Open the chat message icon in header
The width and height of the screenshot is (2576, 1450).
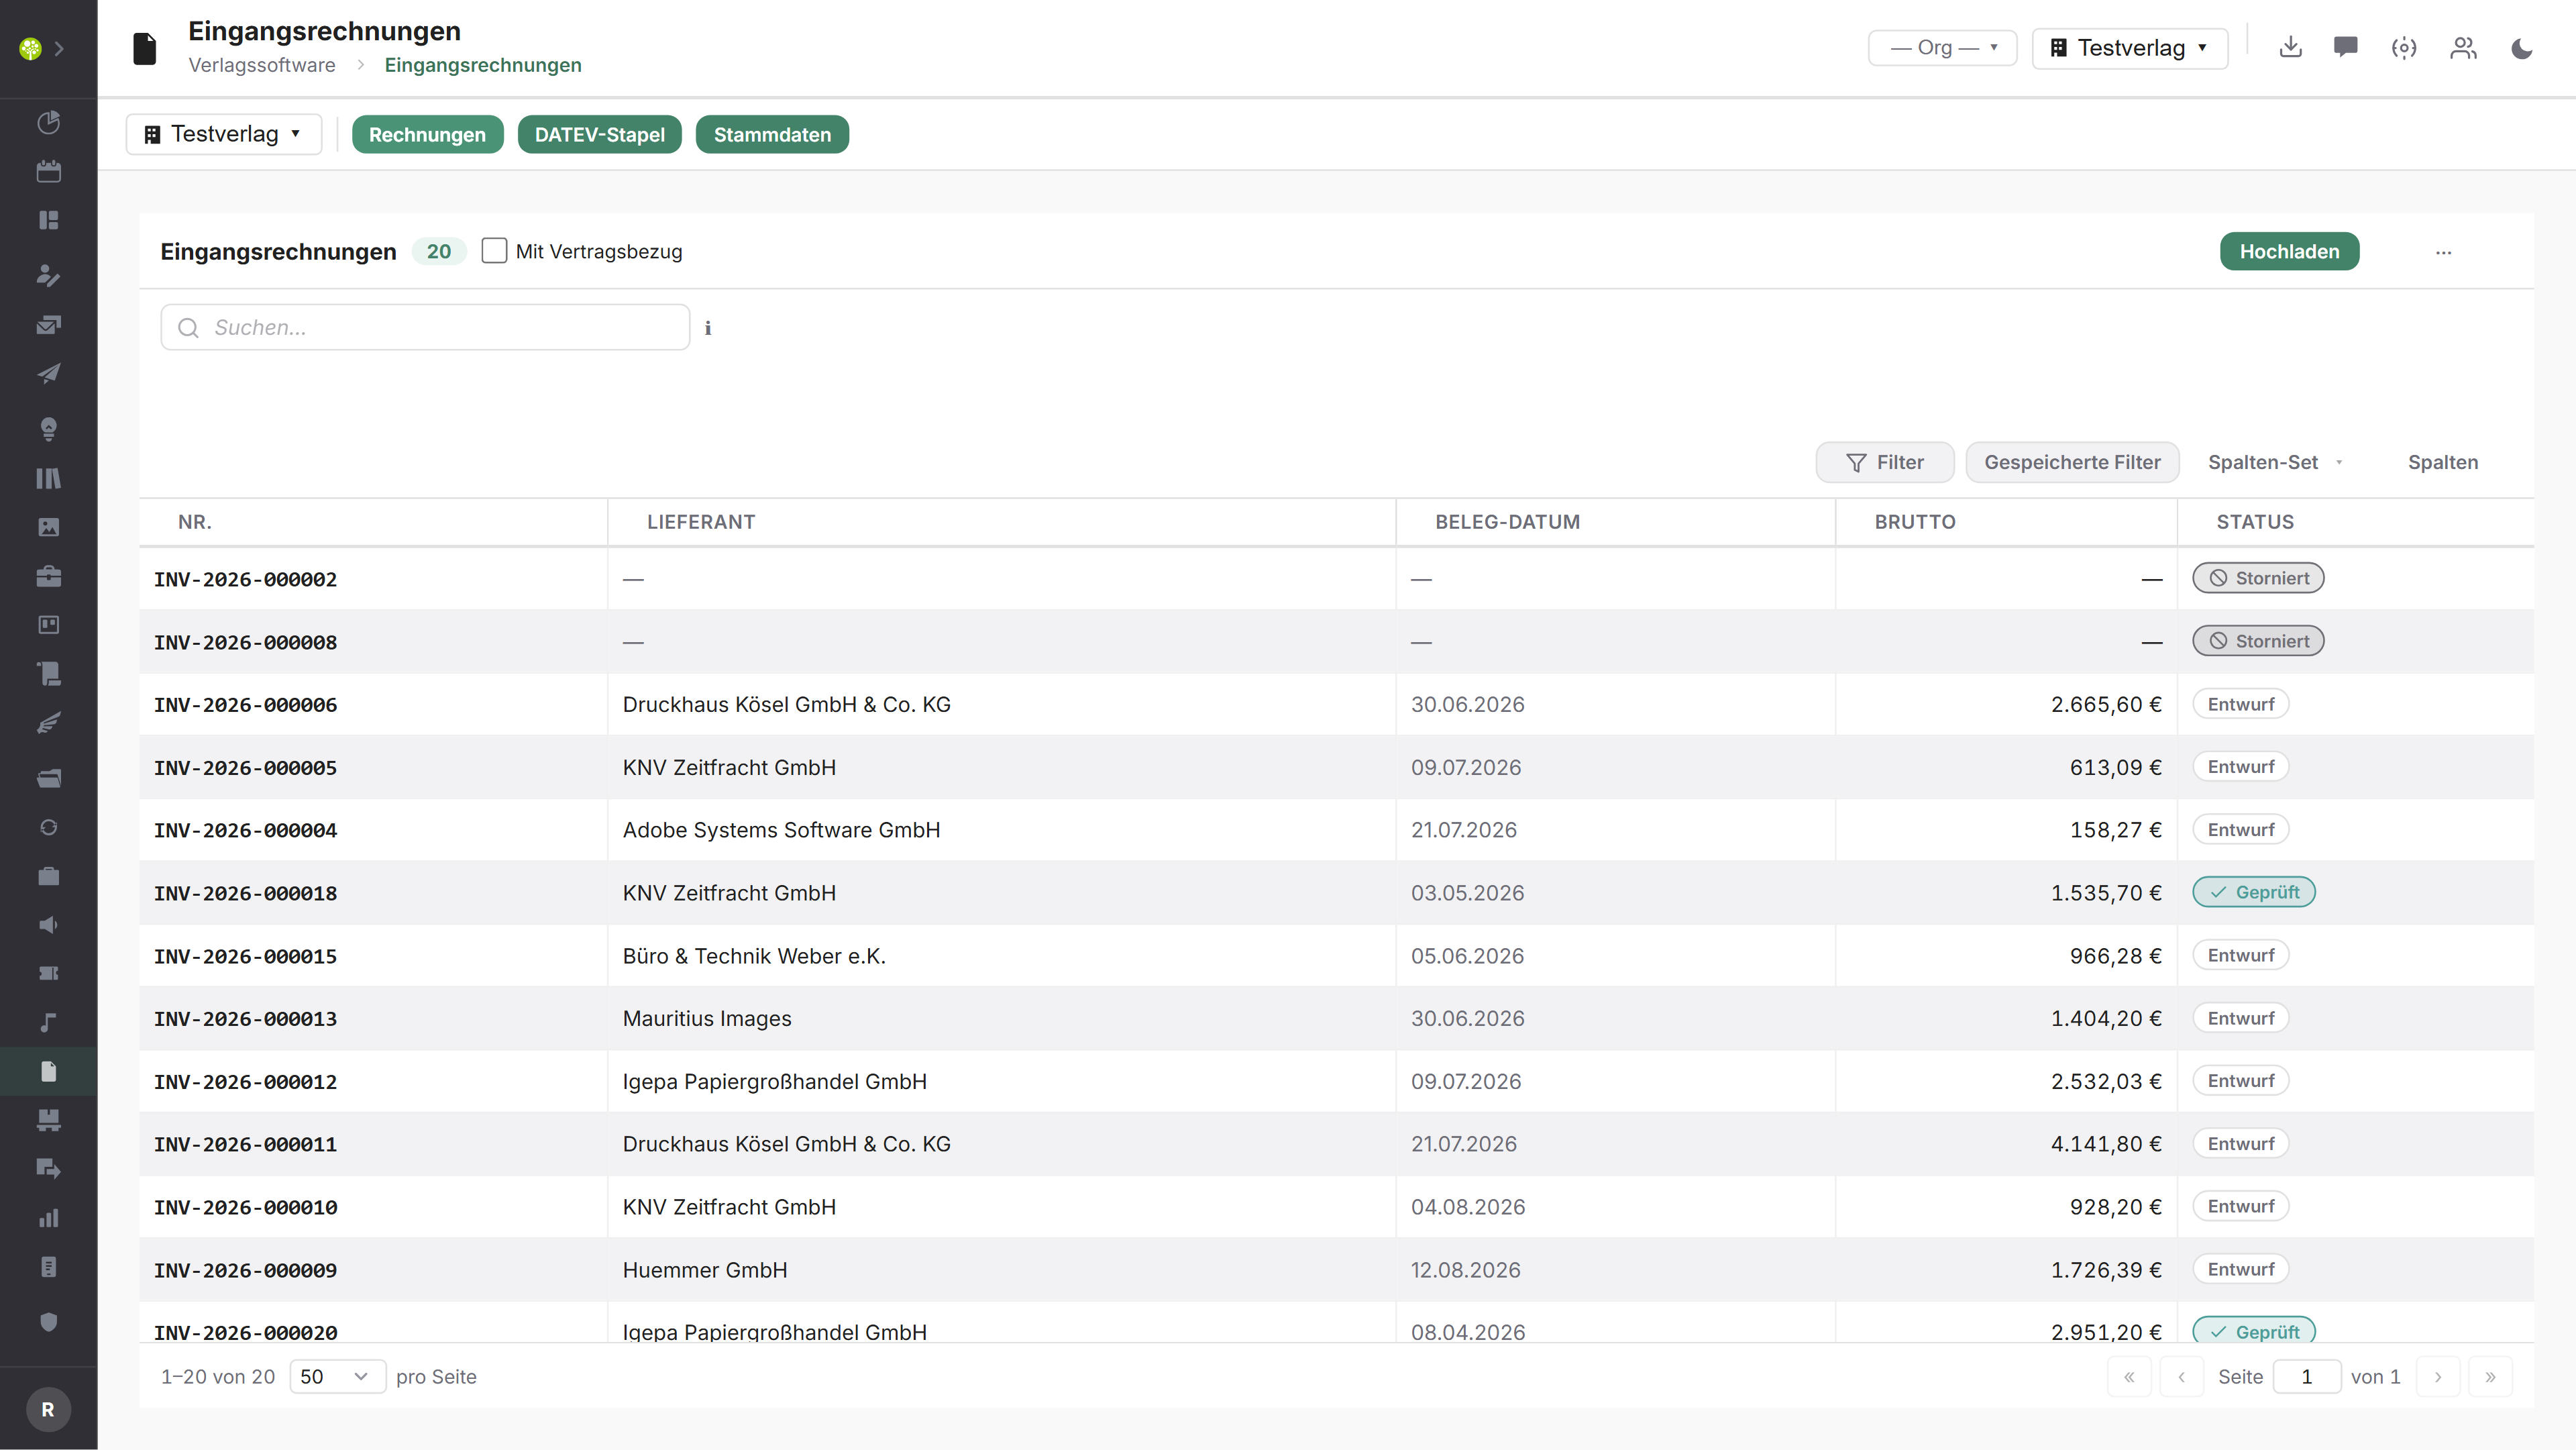point(2345,47)
